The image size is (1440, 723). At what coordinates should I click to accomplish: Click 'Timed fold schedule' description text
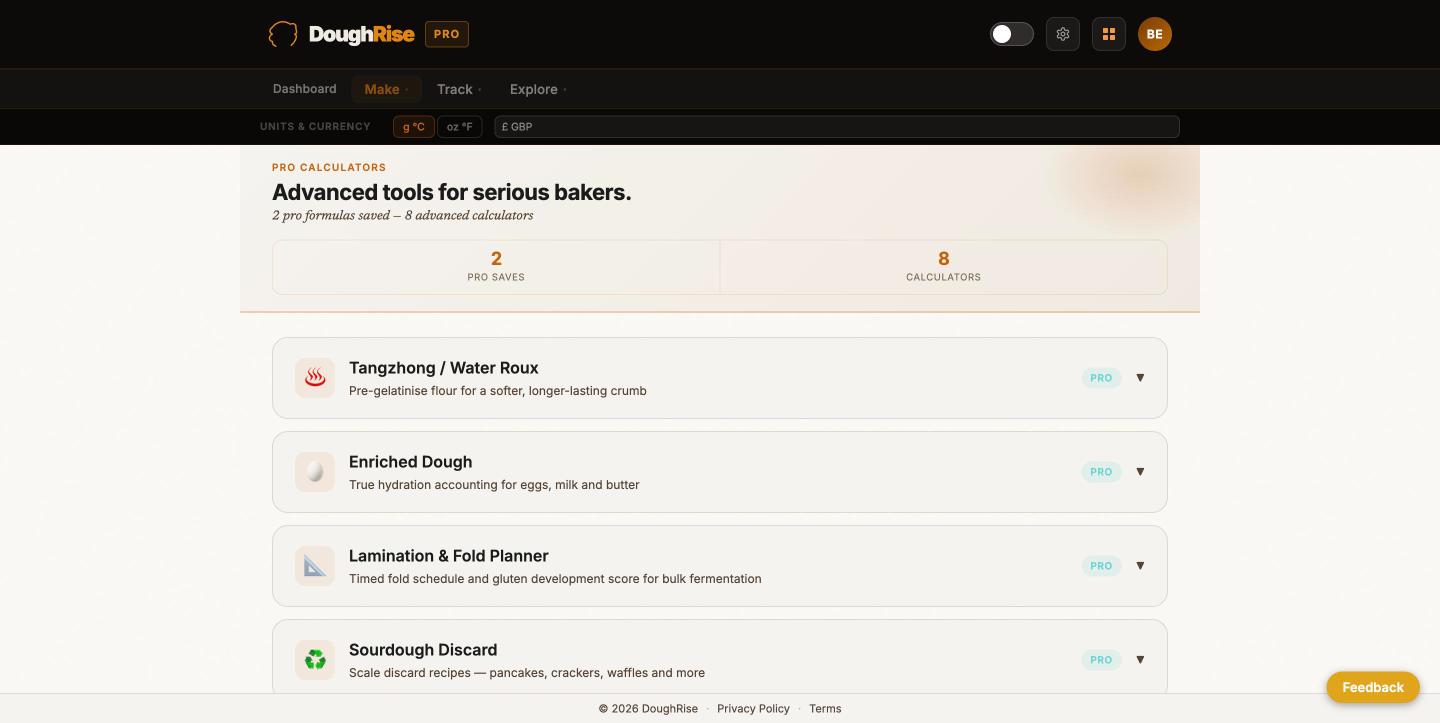[555, 579]
